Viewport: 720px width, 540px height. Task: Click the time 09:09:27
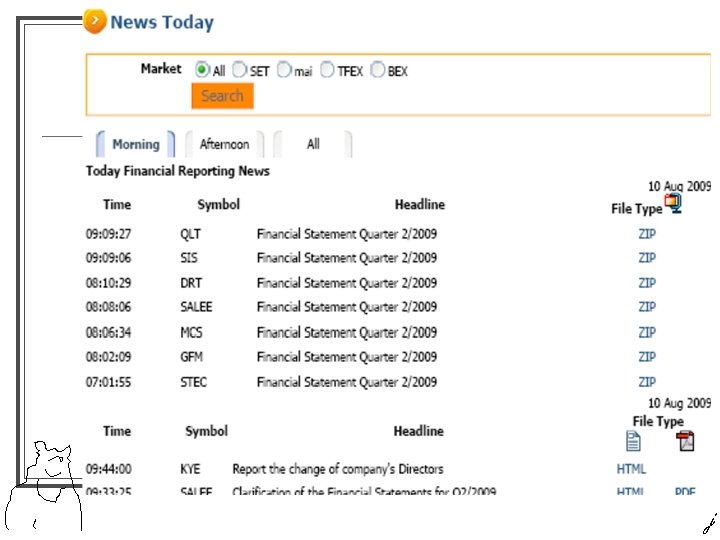pos(108,234)
